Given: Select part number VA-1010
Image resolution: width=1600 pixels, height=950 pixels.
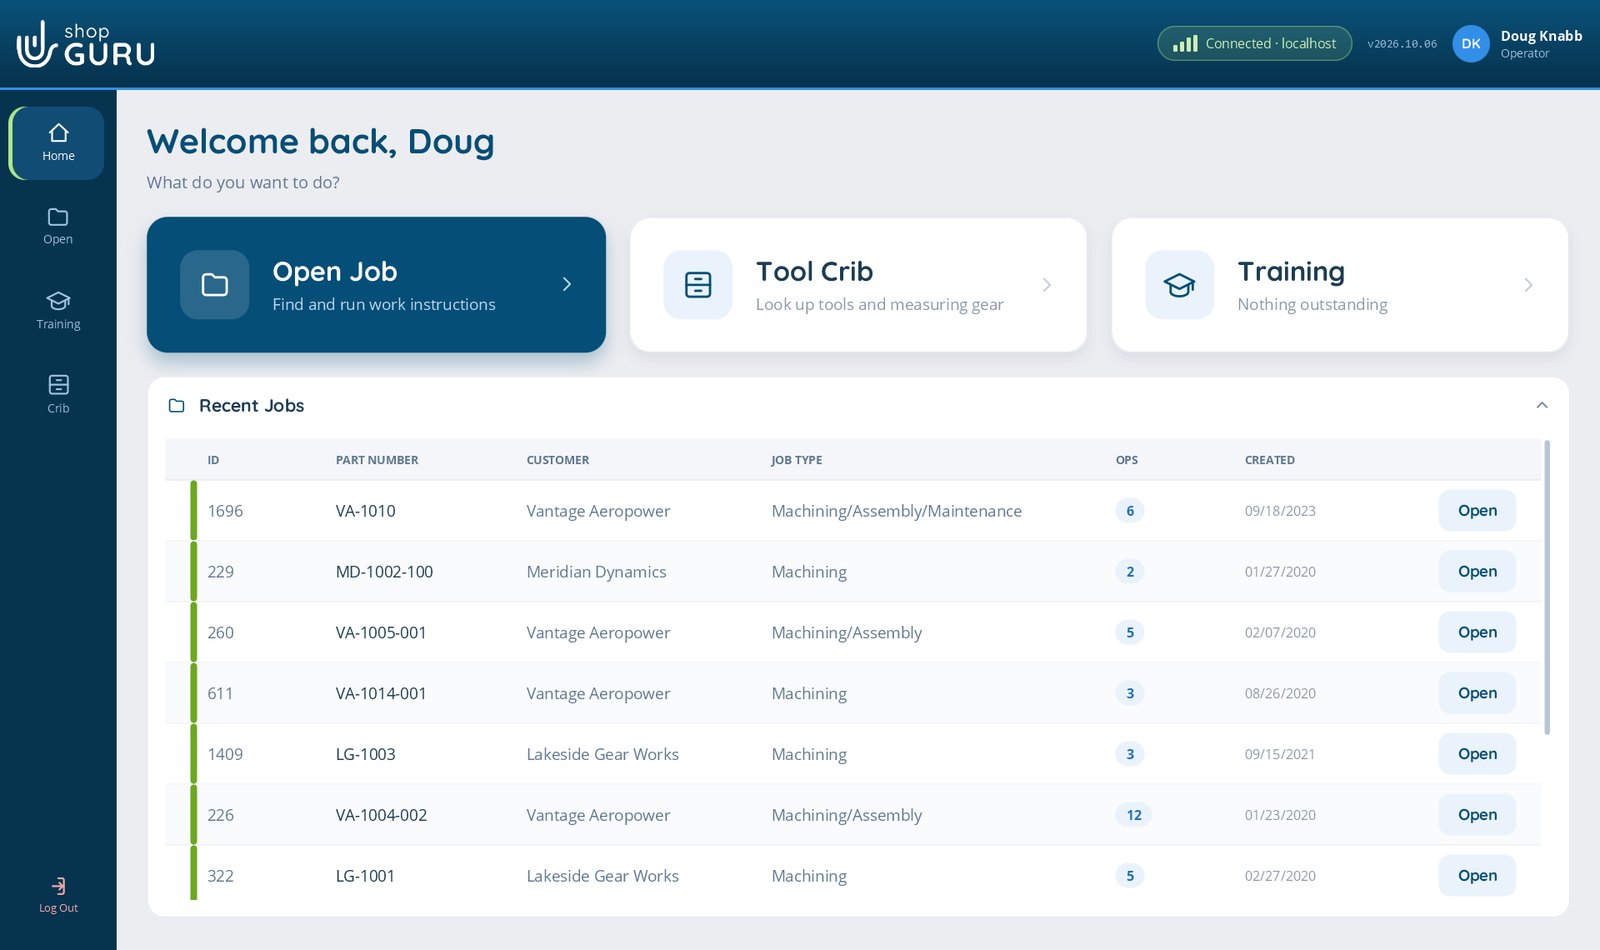Looking at the screenshot, I should click(x=365, y=511).
